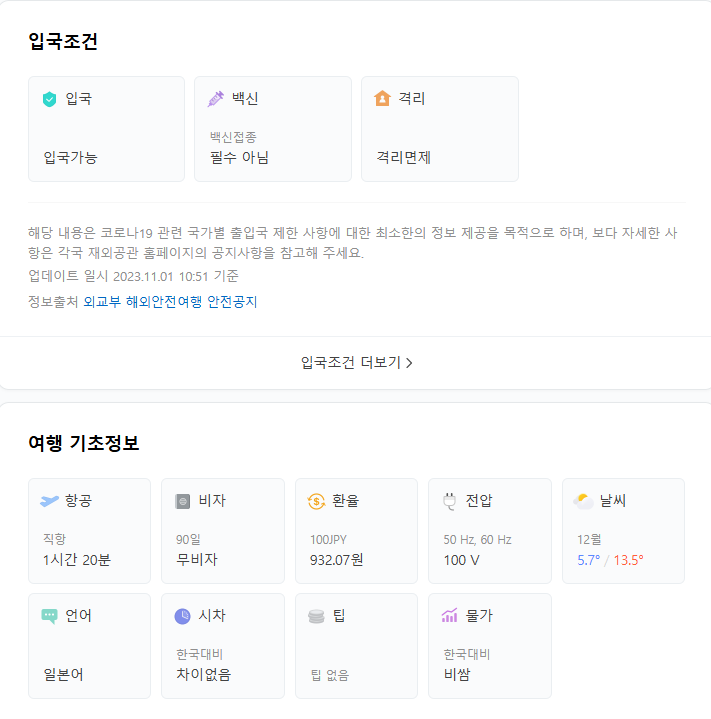Select the 100 V voltage card
The image size is (711, 719).
490,531
